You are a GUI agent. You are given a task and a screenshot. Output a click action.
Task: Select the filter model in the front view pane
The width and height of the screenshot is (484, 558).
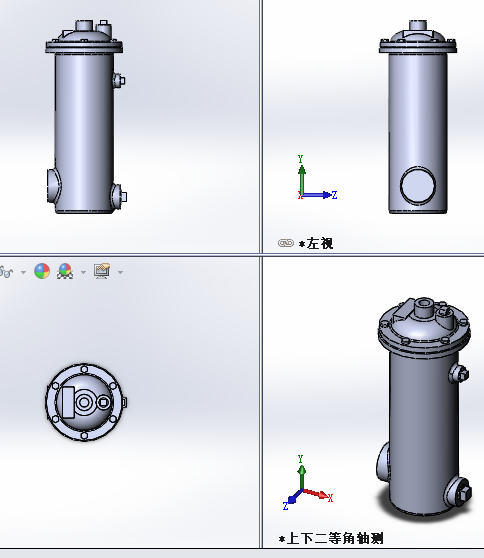pos(85,117)
